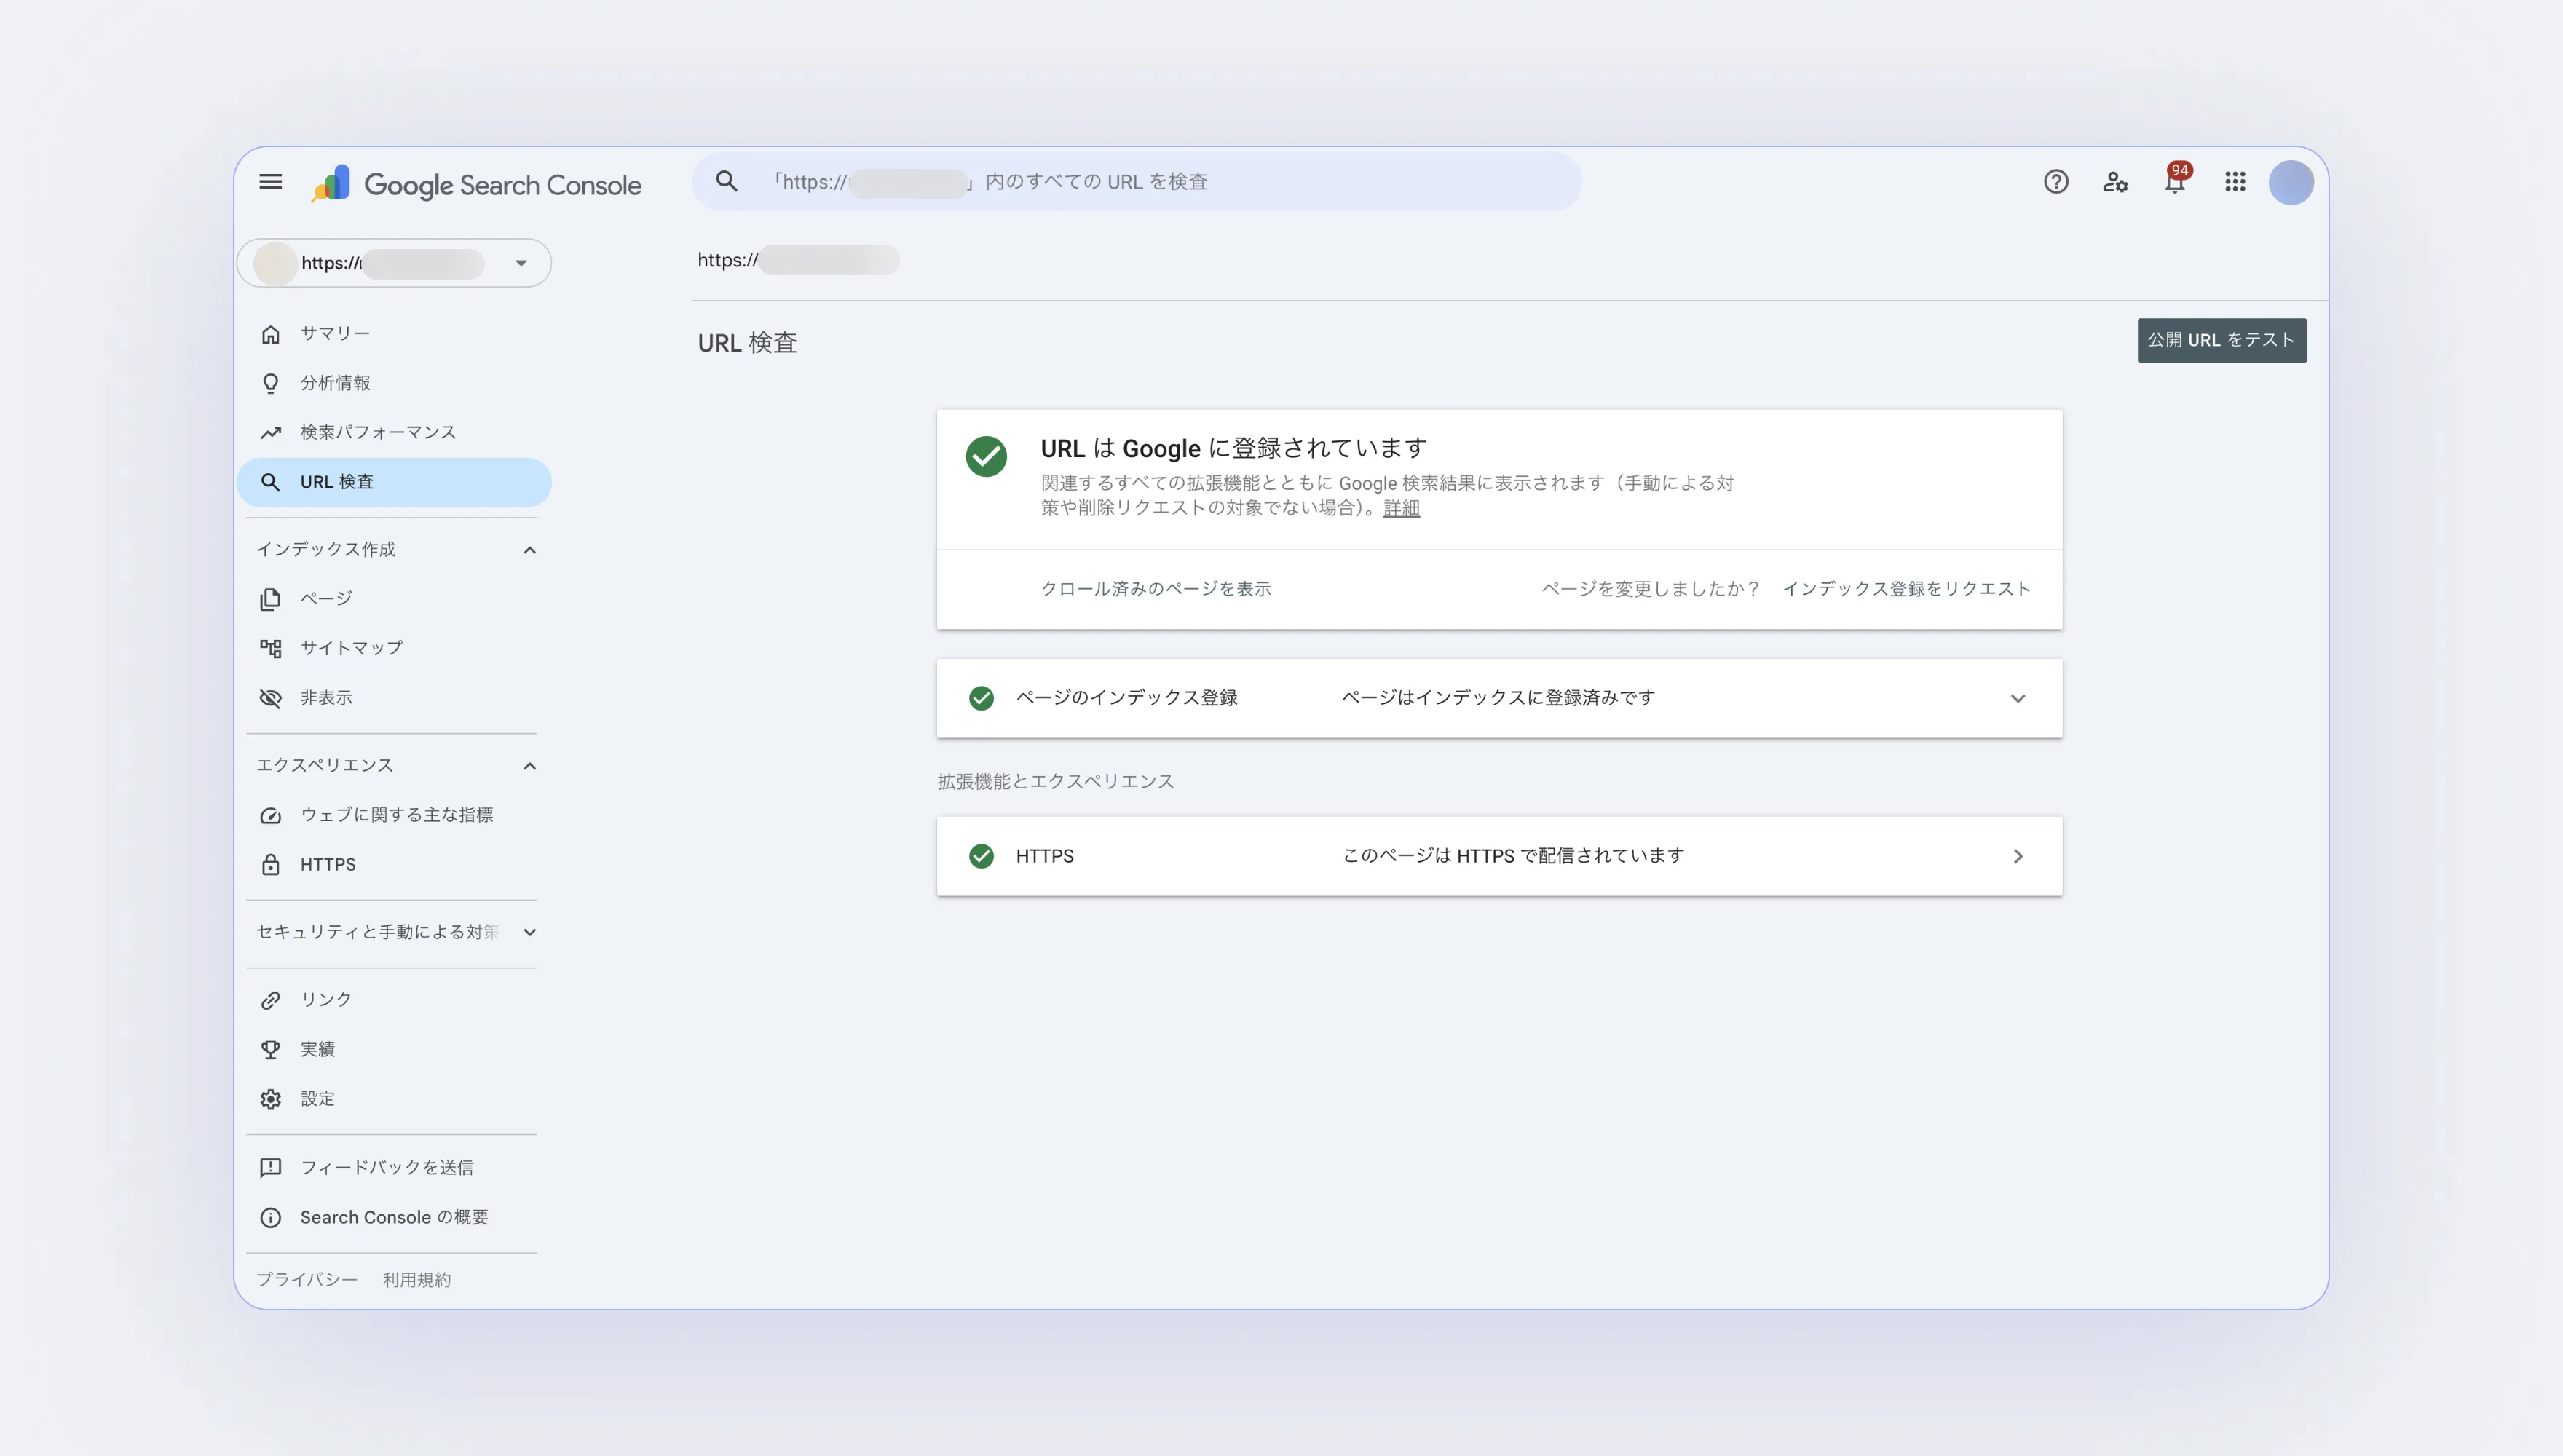Open プライバシー link
The width and height of the screenshot is (2563, 1456).
click(306, 1280)
